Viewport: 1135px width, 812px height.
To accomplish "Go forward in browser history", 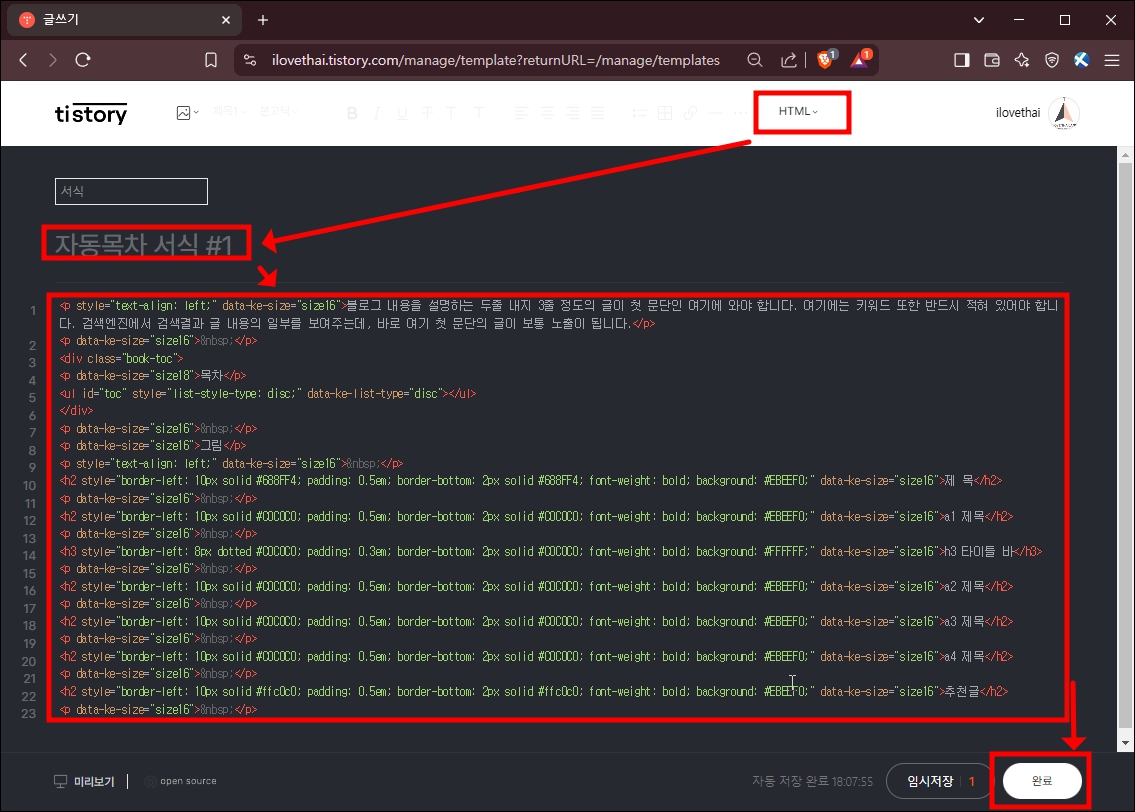I will click(52, 60).
